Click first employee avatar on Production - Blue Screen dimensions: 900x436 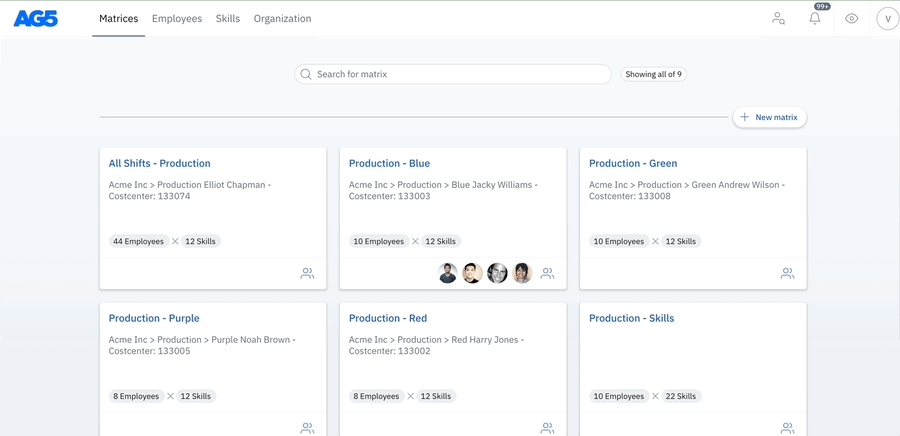(x=448, y=273)
